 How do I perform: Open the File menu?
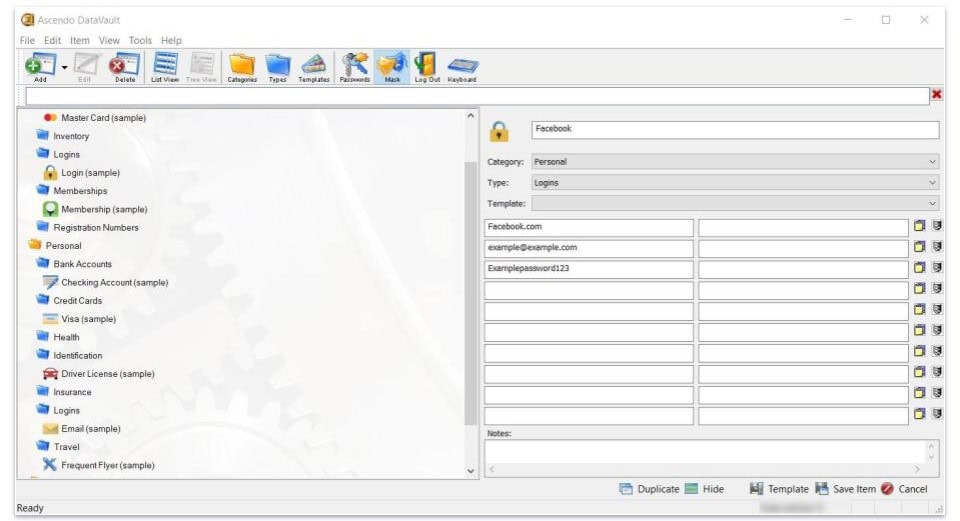point(27,40)
